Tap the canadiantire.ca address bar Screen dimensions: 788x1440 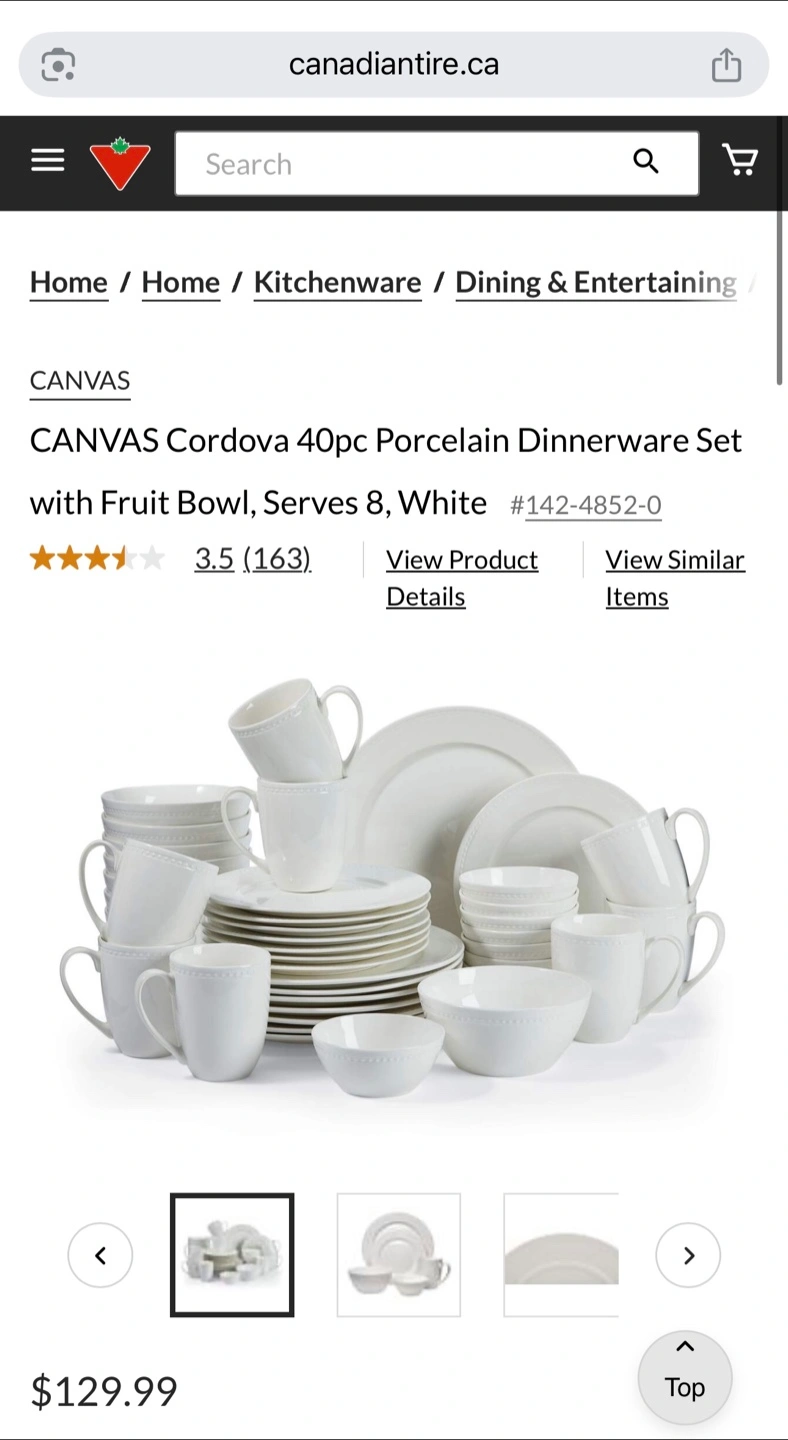pyautogui.click(x=394, y=64)
